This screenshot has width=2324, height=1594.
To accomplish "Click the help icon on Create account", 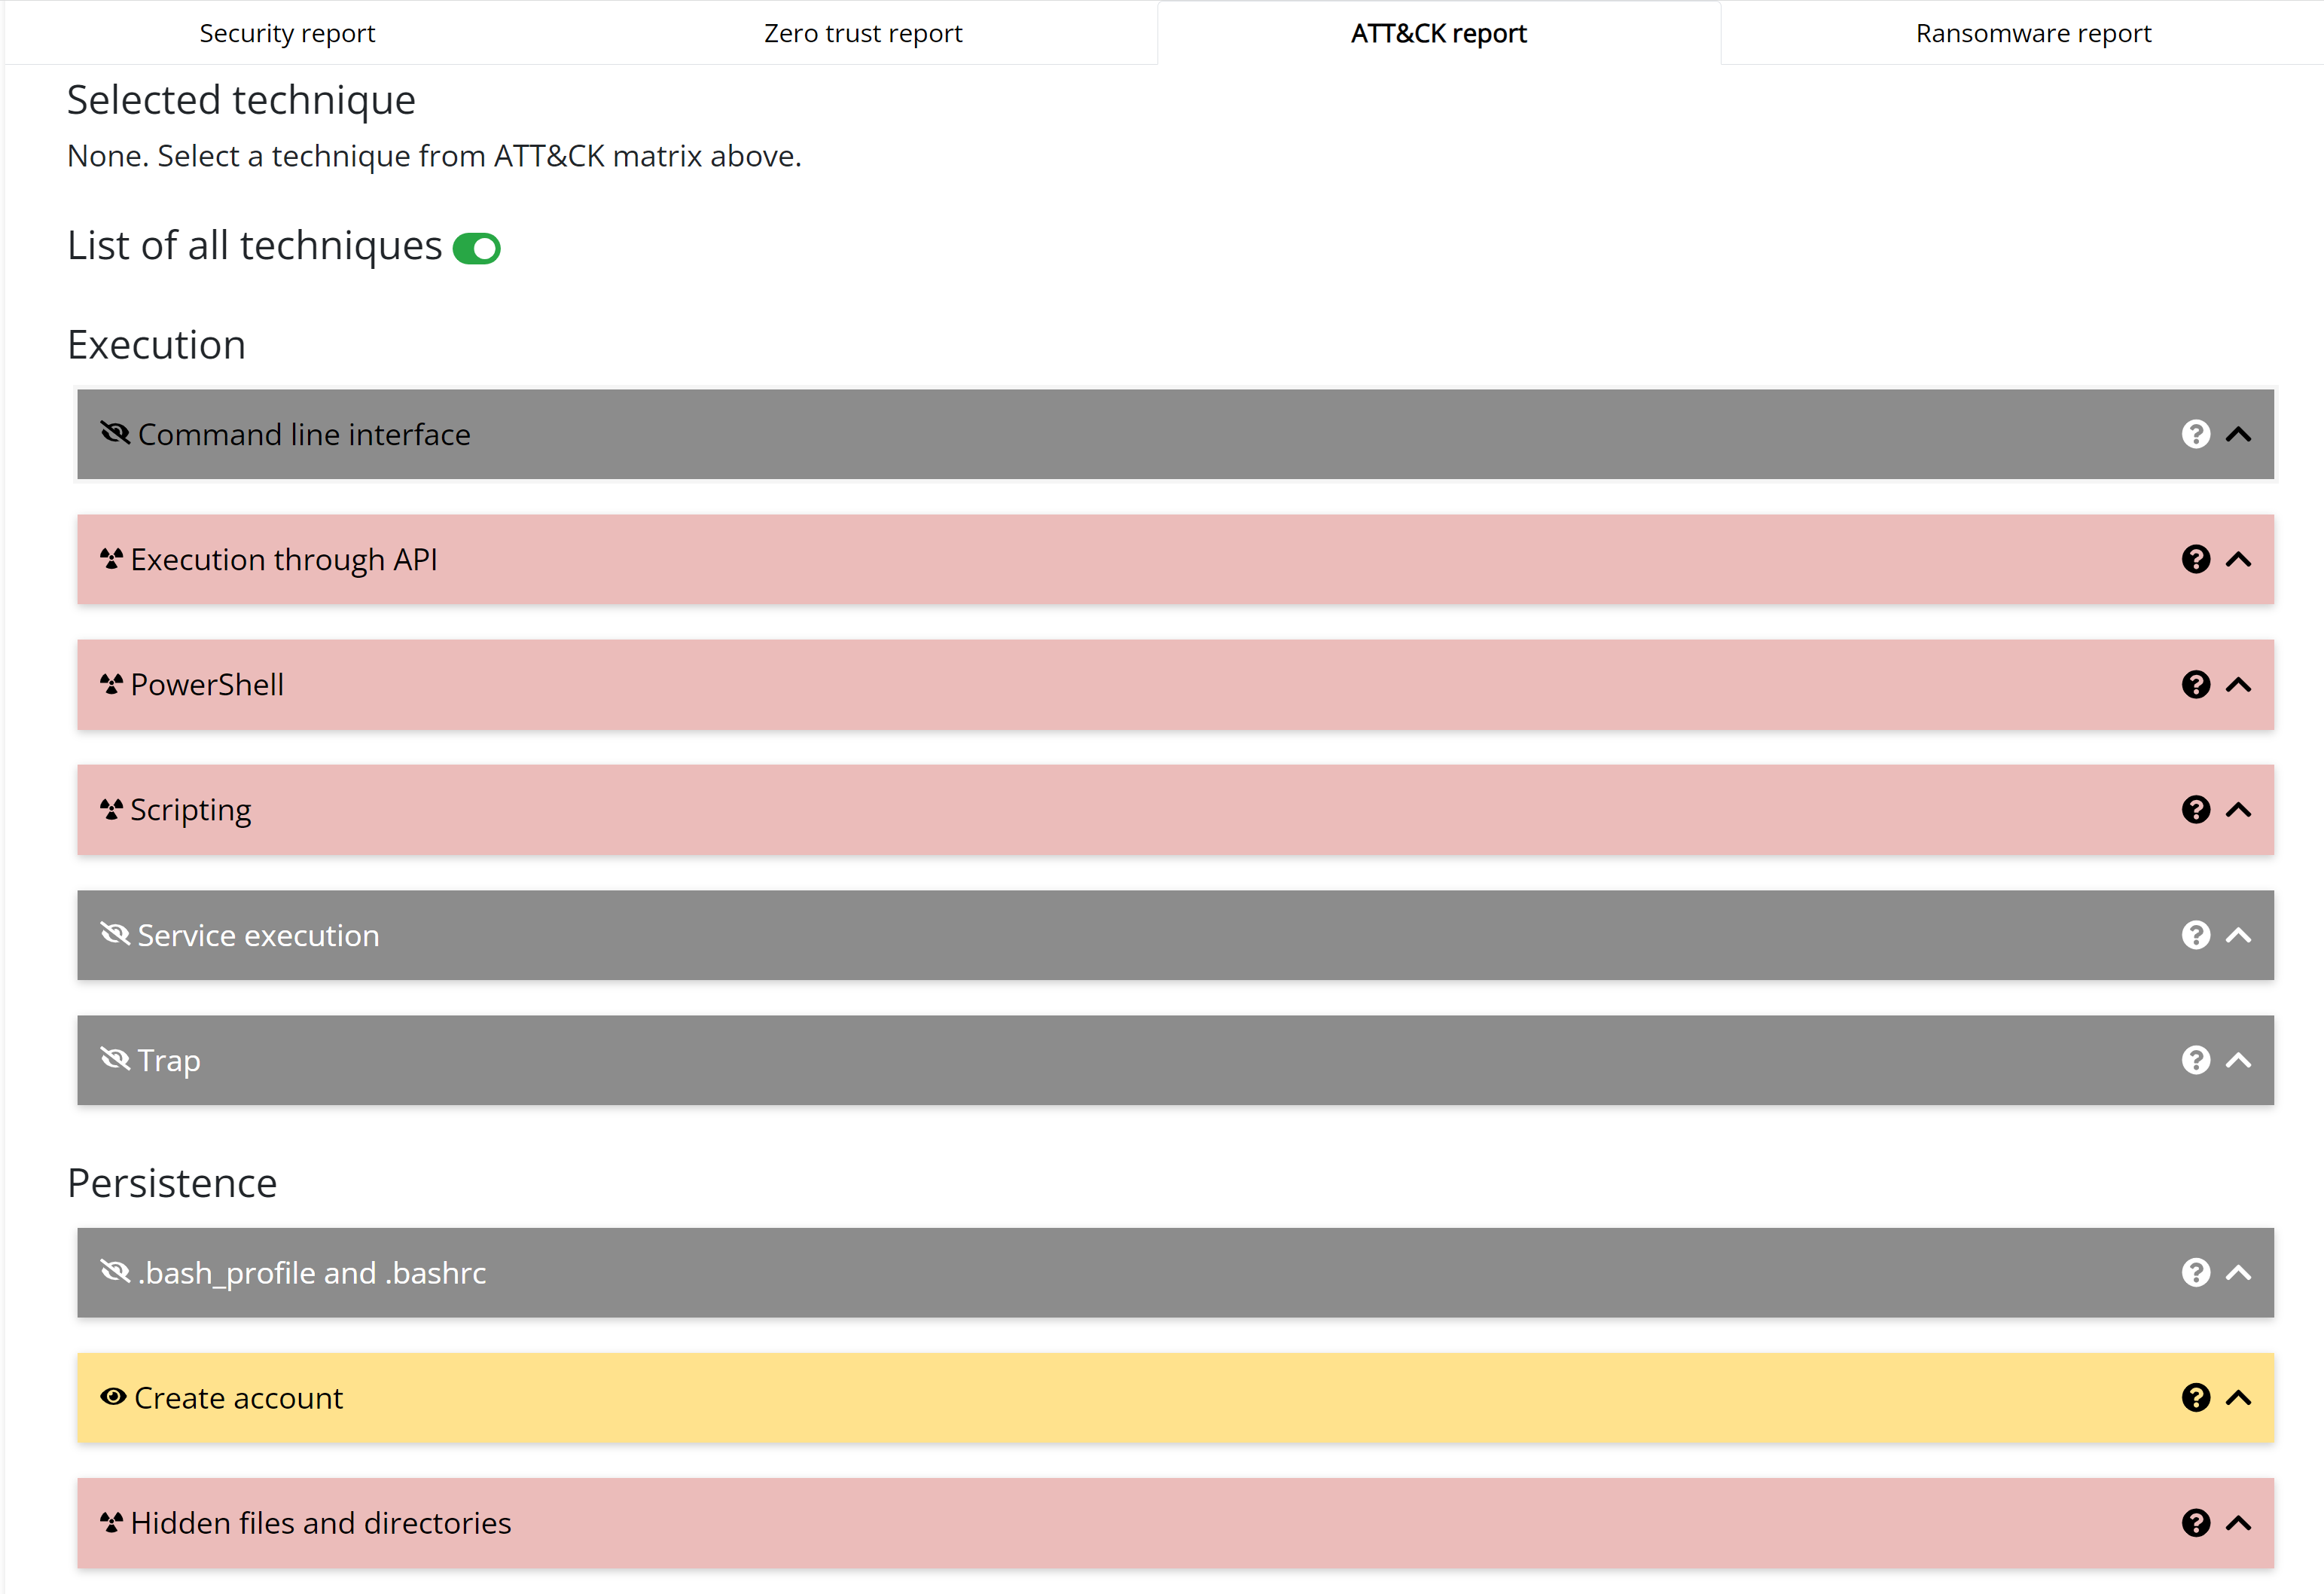I will coord(2196,1397).
